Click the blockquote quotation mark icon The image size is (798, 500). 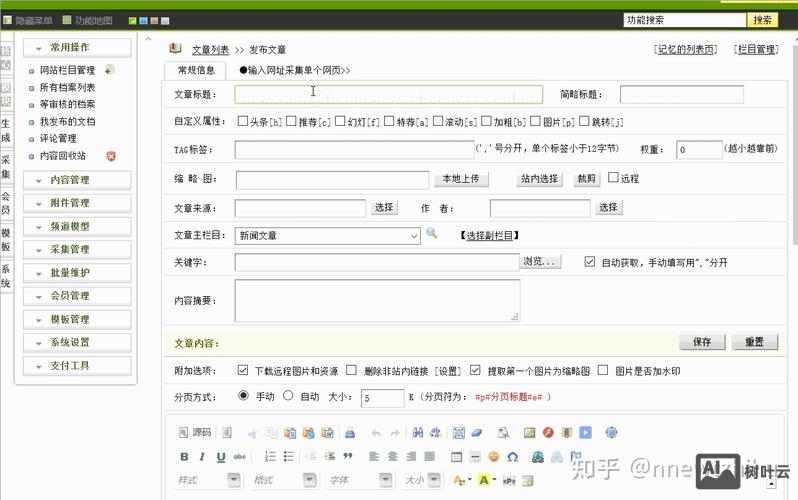point(348,457)
